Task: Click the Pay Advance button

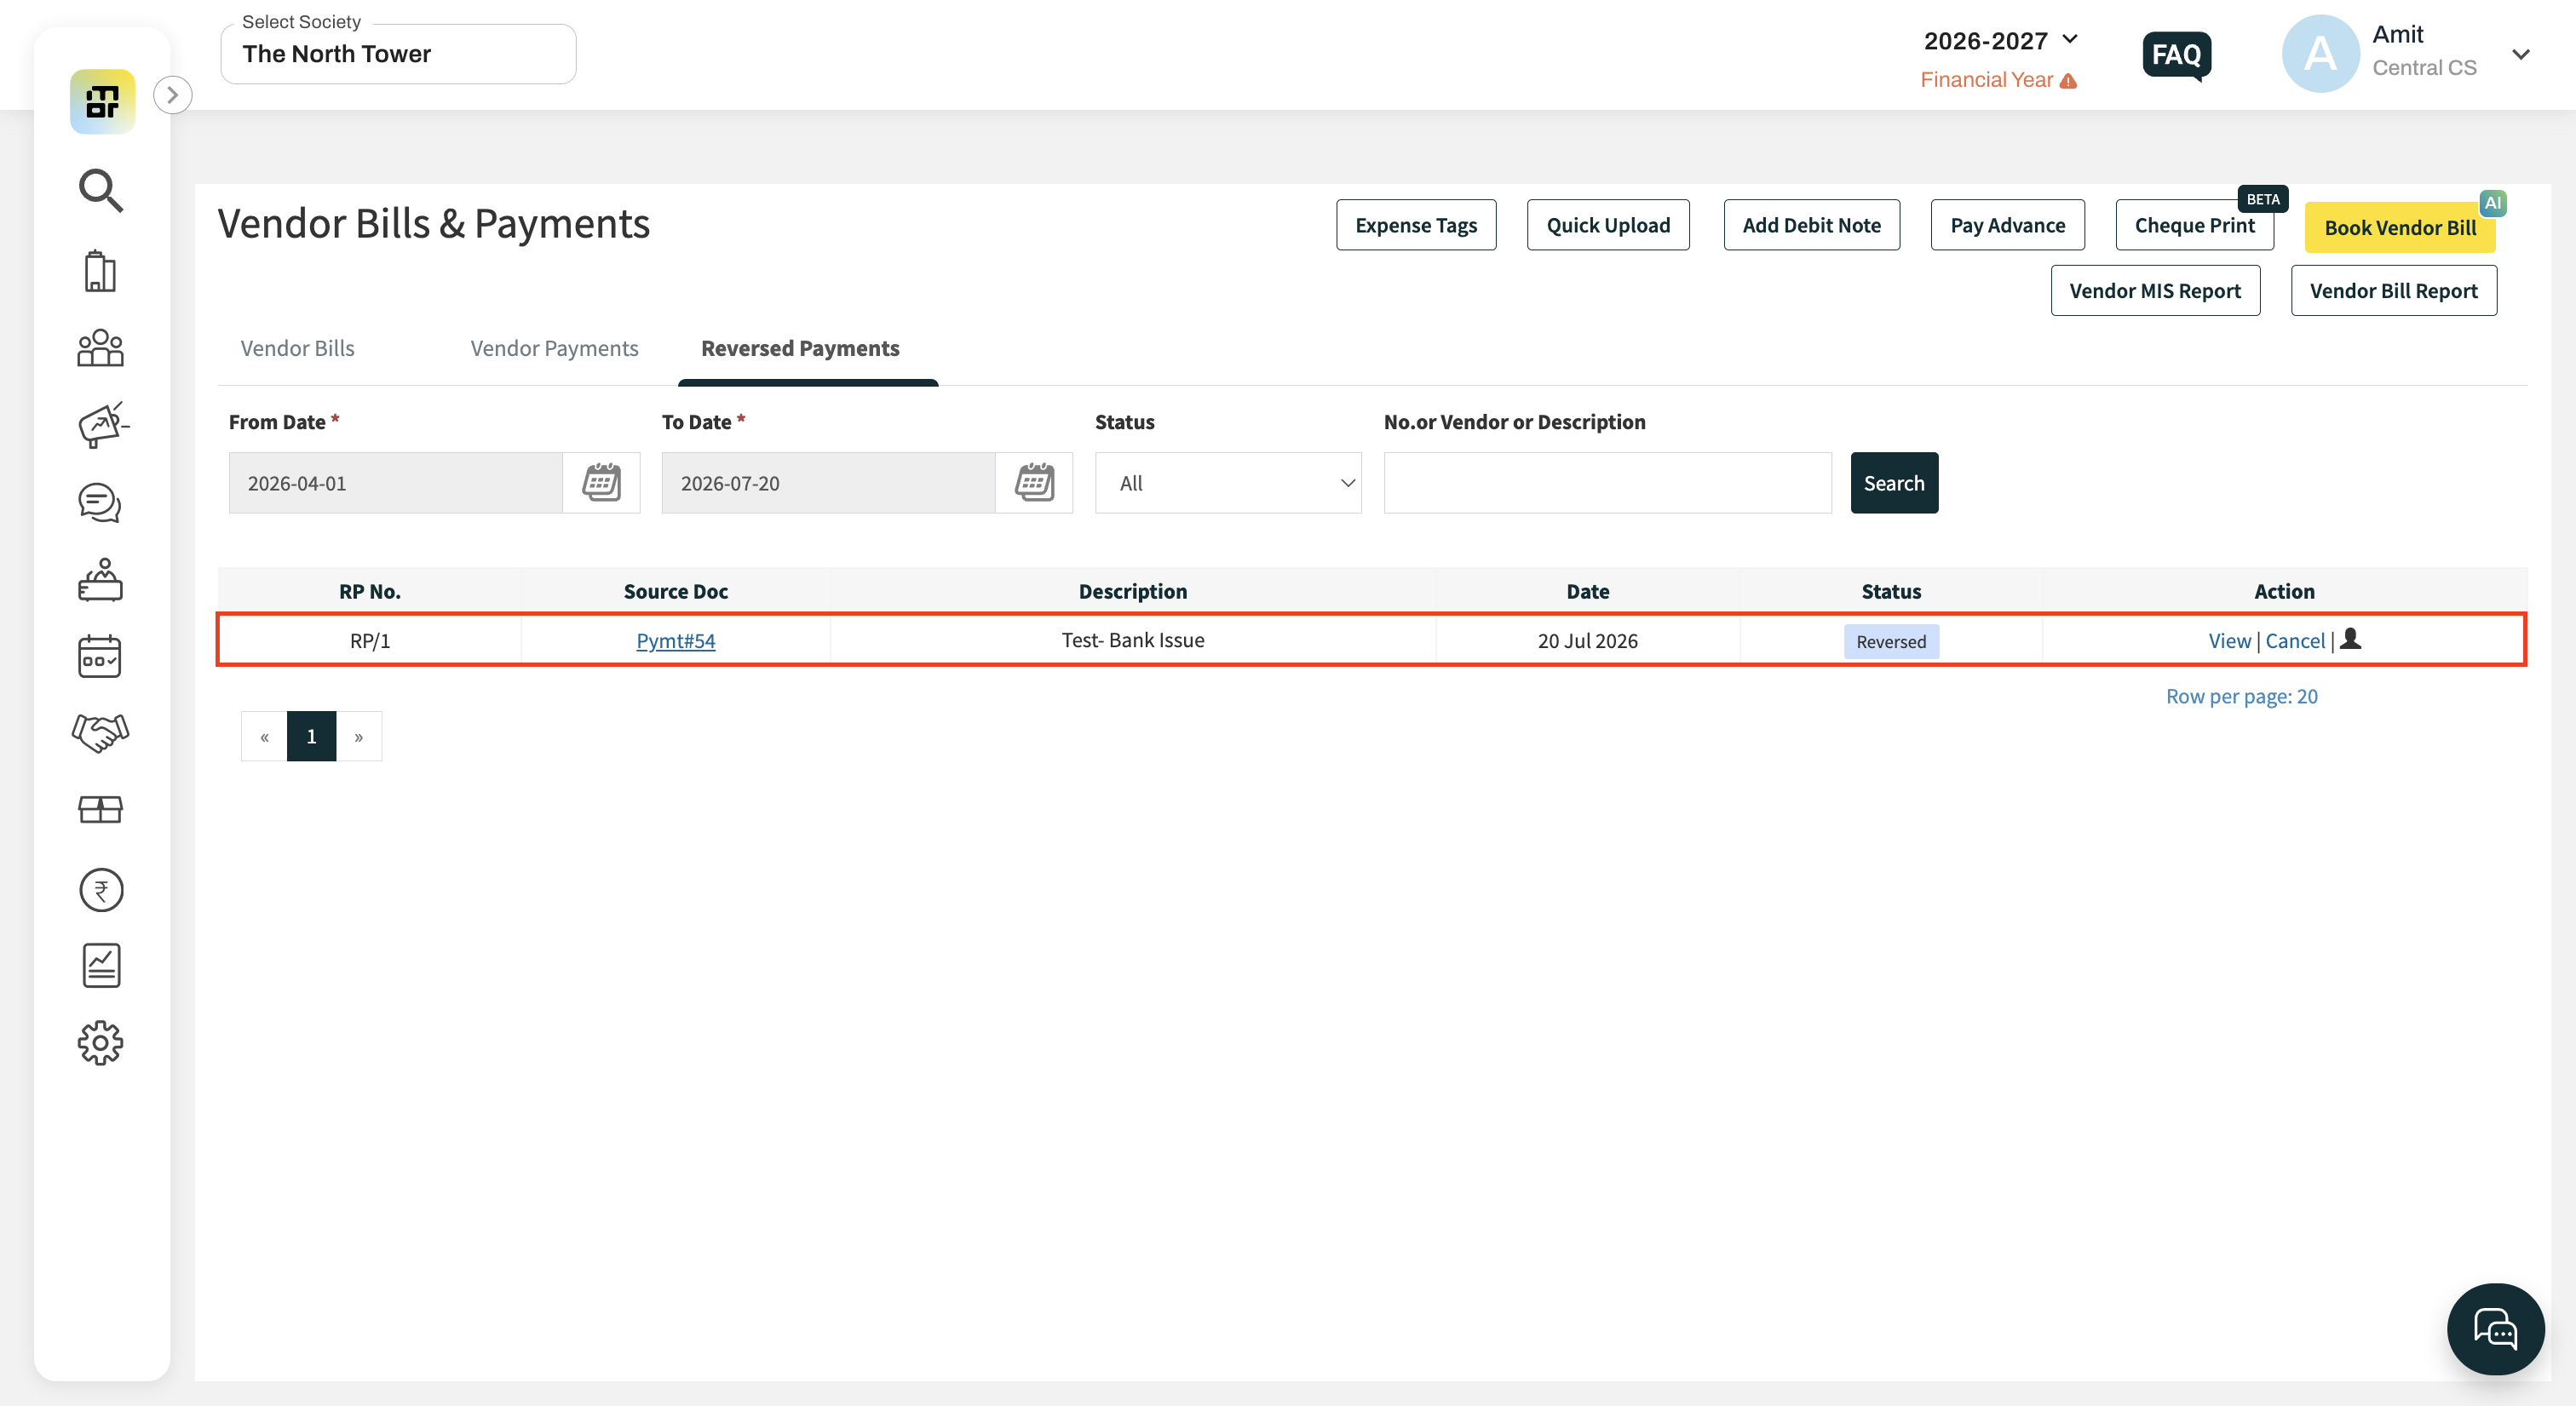Action: point(2007,225)
